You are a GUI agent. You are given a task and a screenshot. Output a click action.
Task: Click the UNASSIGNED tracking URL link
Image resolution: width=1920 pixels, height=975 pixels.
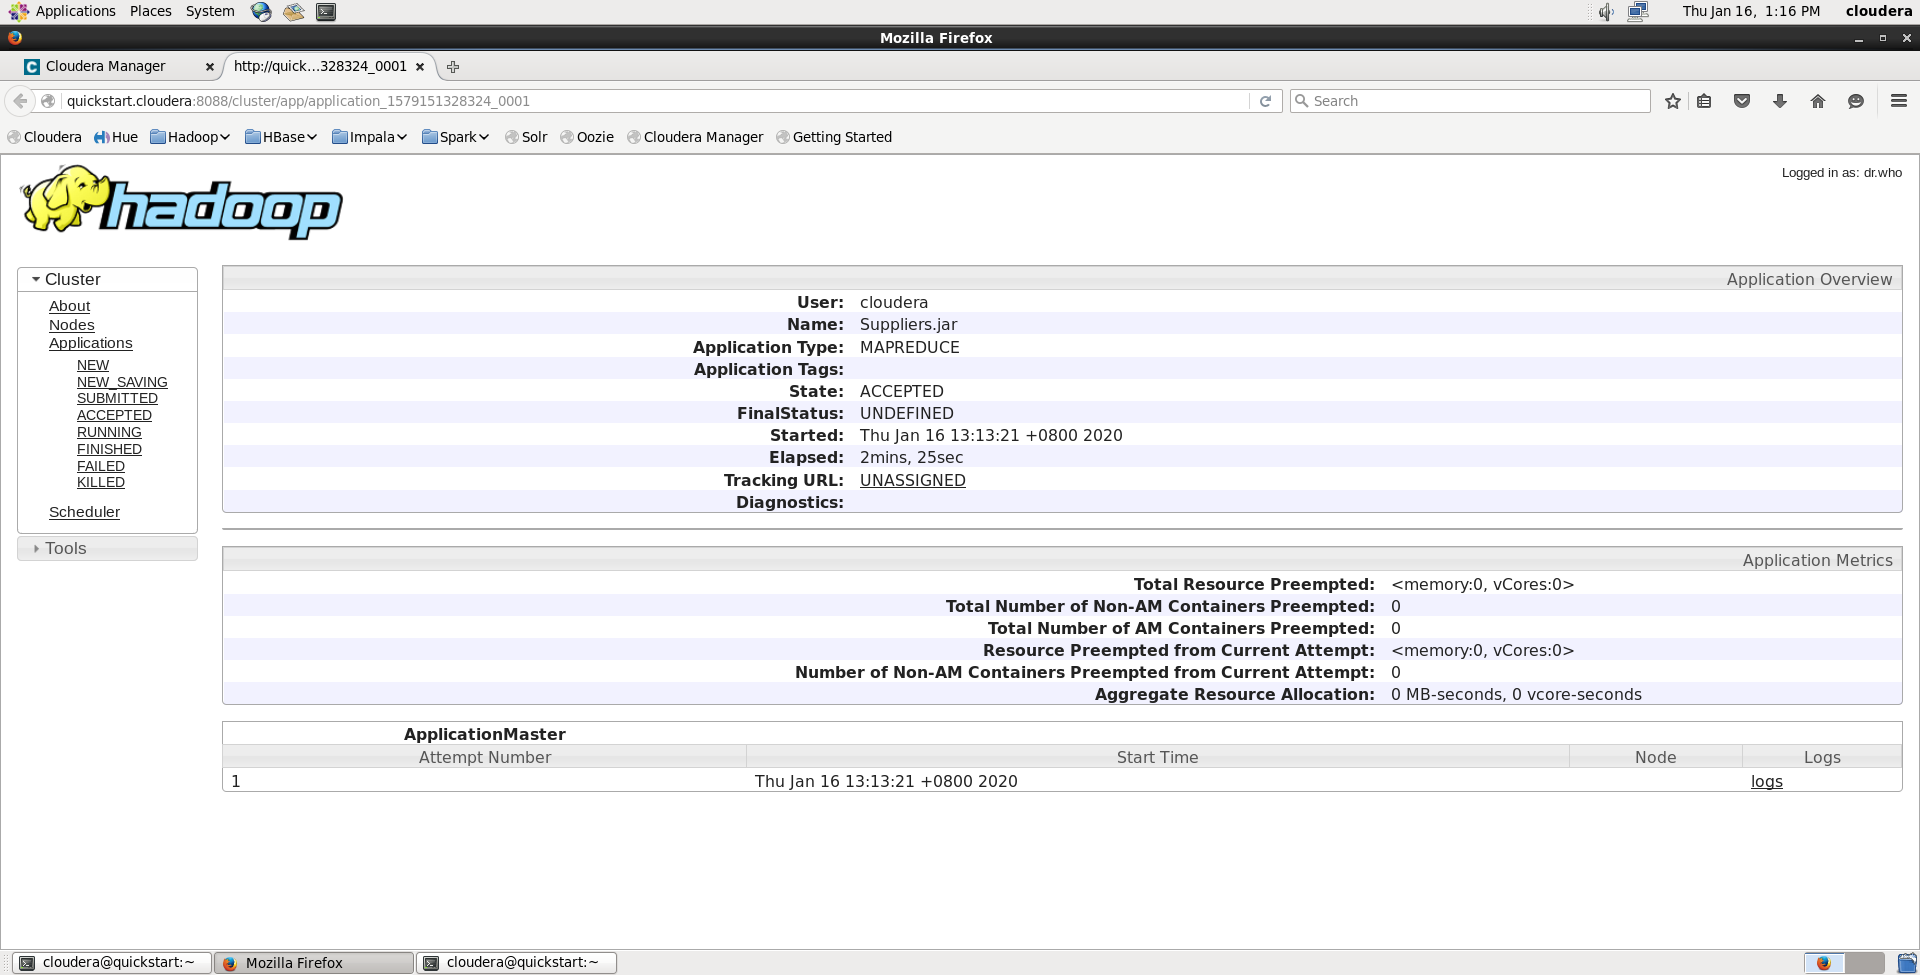click(913, 481)
